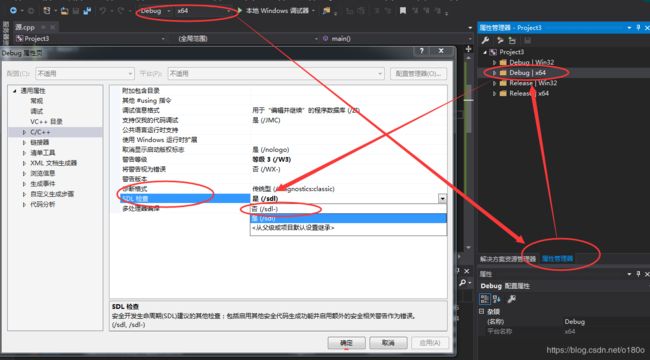650x360 pixels.
Task: Click the 平台 disabled combo box
Action: [276, 73]
